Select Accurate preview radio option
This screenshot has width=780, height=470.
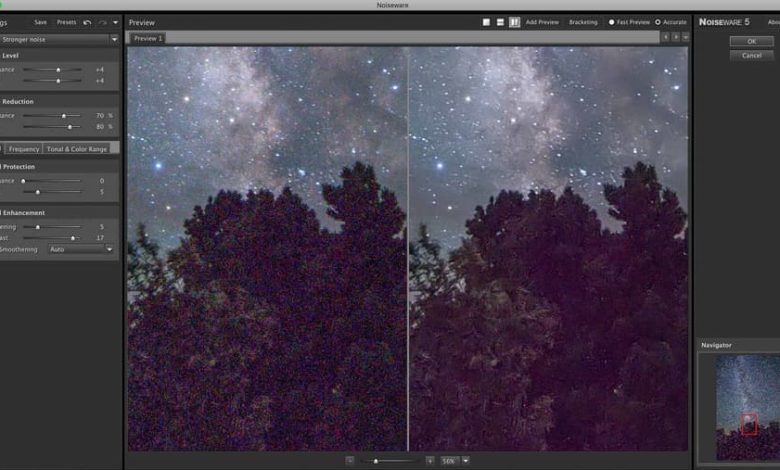click(x=657, y=22)
